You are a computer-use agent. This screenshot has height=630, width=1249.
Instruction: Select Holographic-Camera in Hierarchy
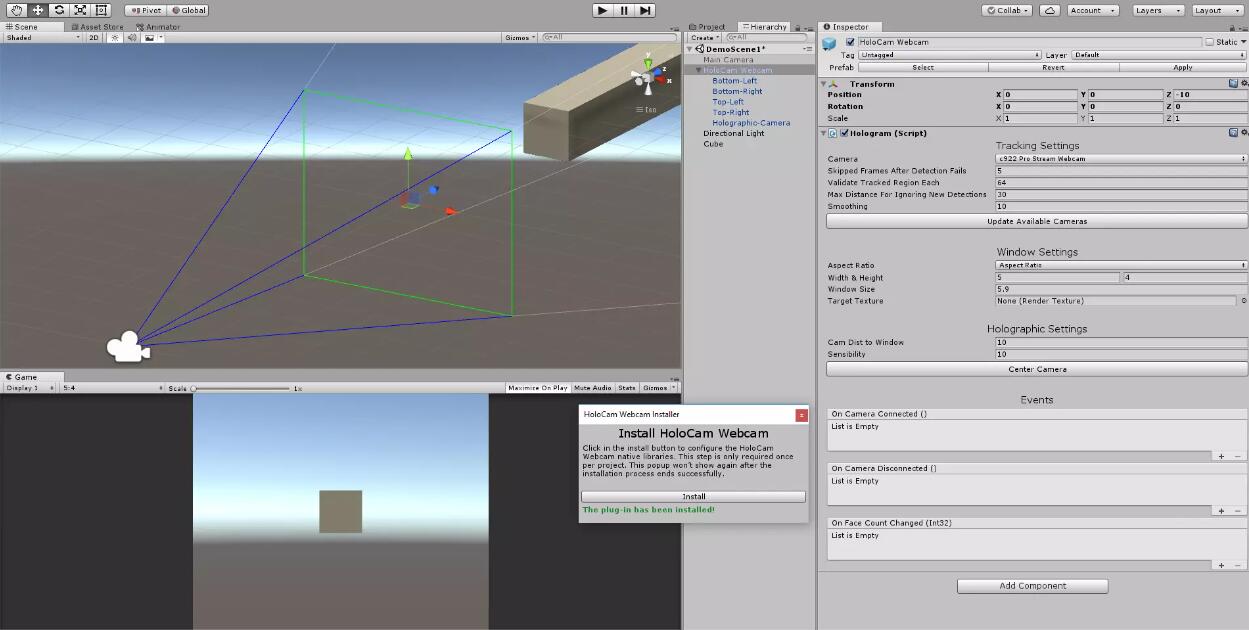point(751,123)
